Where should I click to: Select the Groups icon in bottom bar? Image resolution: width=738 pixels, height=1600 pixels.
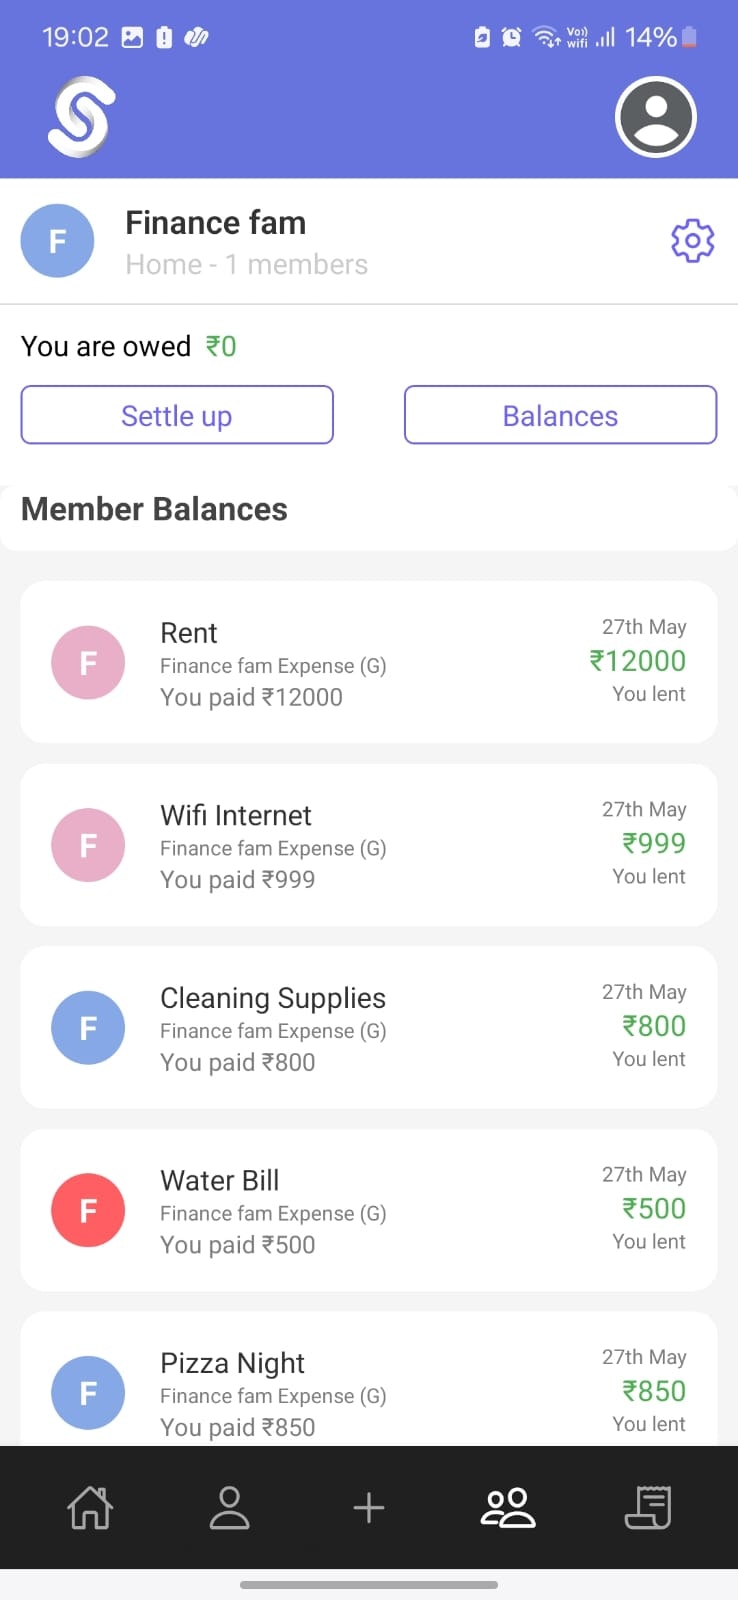508,1507
